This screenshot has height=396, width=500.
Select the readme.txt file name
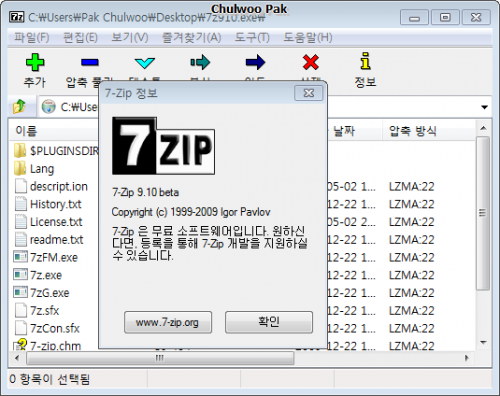click(57, 239)
